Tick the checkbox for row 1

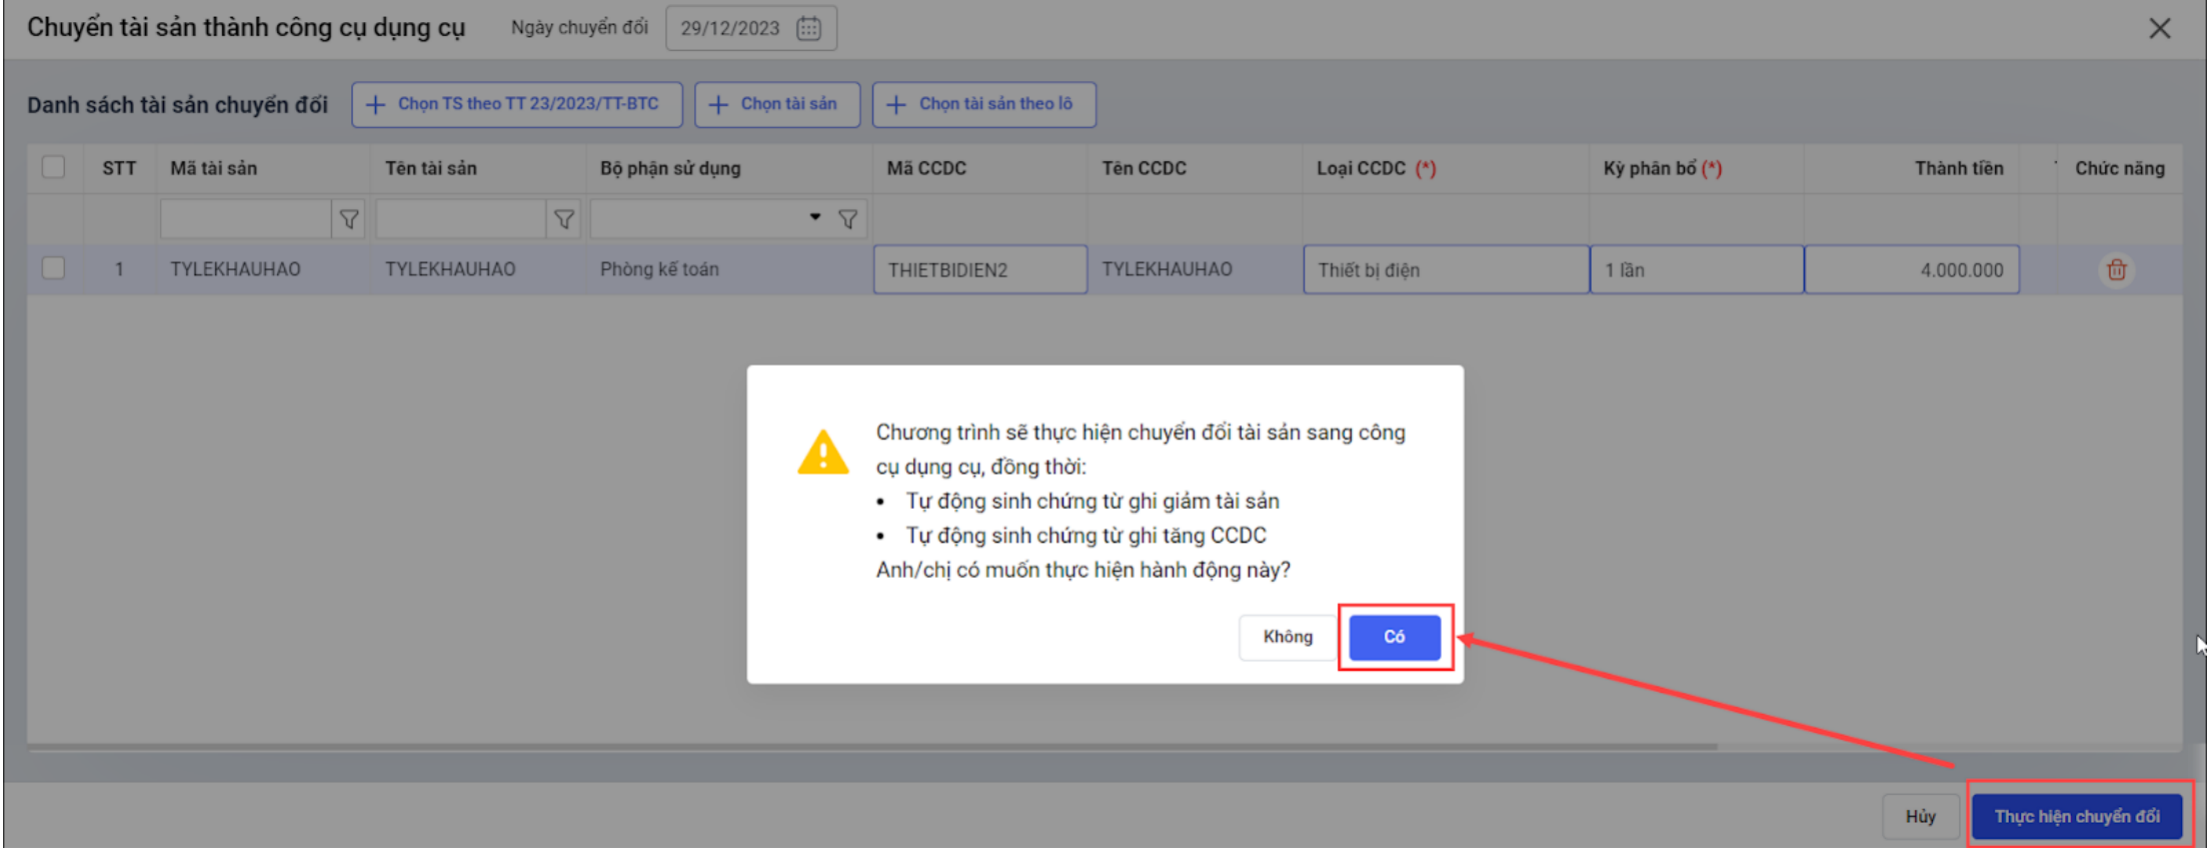coord(54,268)
